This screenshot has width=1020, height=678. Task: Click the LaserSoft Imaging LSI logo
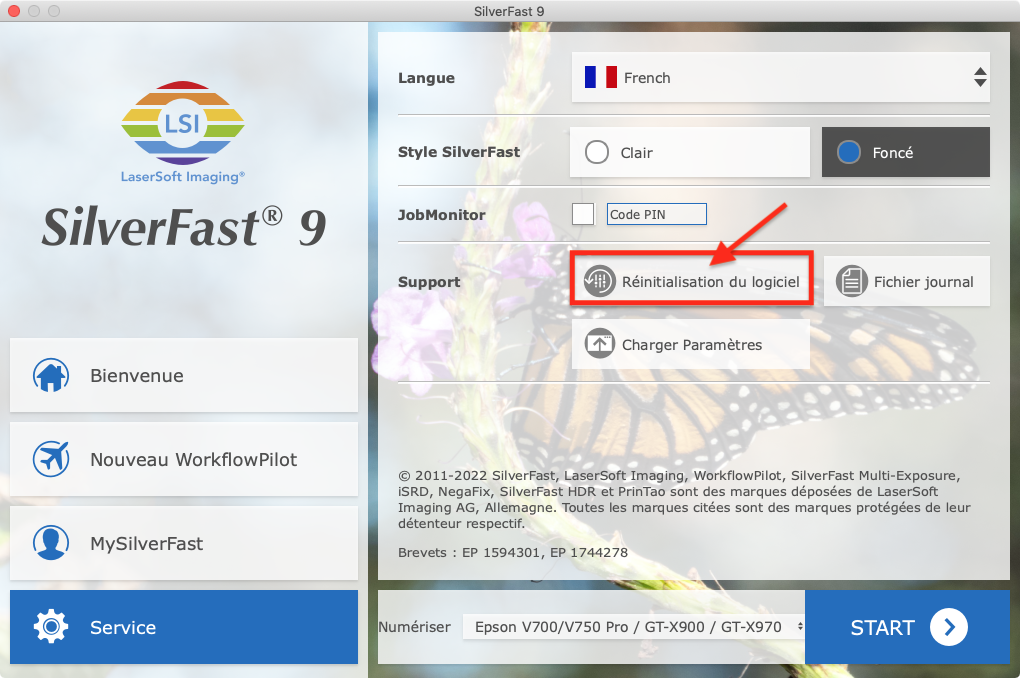coord(183,132)
